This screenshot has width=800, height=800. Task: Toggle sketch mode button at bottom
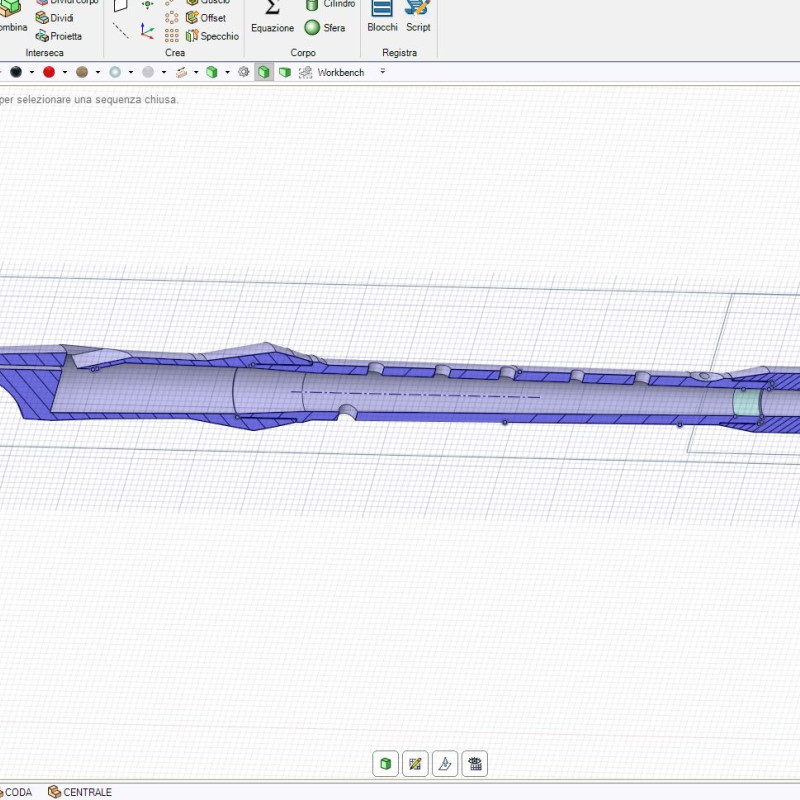point(415,764)
